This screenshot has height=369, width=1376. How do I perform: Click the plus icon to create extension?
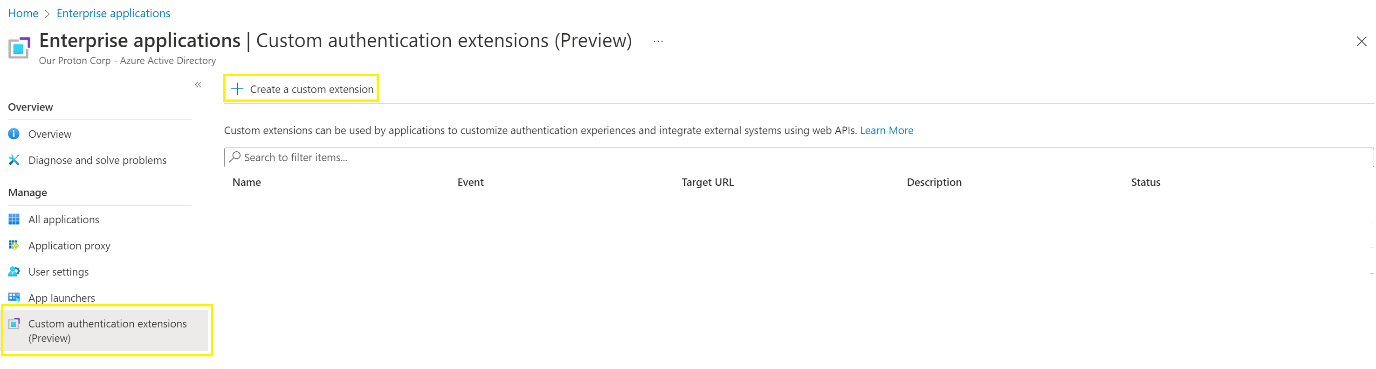coord(237,89)
